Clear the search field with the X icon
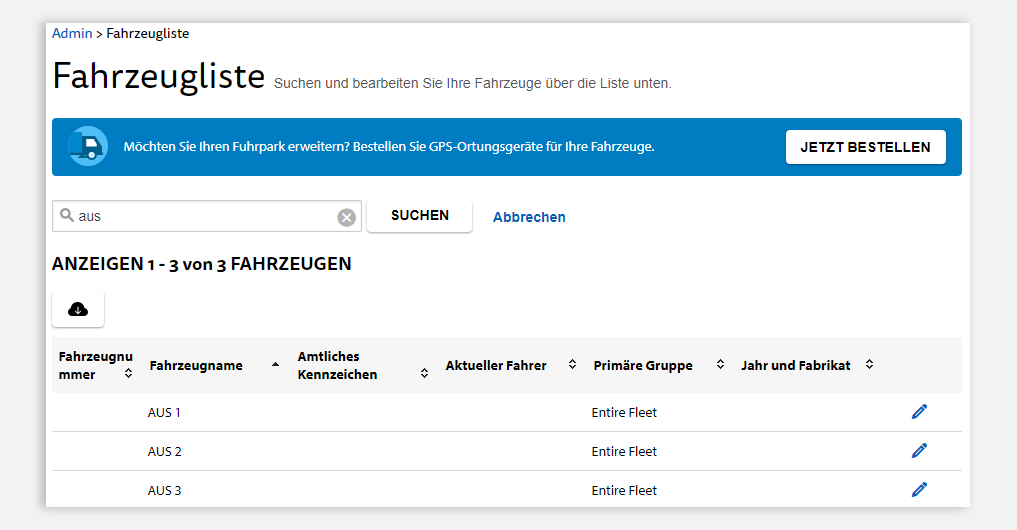The height and width of the screenshot is (530, 1017). pyautogui.click(x=346, y=217)
